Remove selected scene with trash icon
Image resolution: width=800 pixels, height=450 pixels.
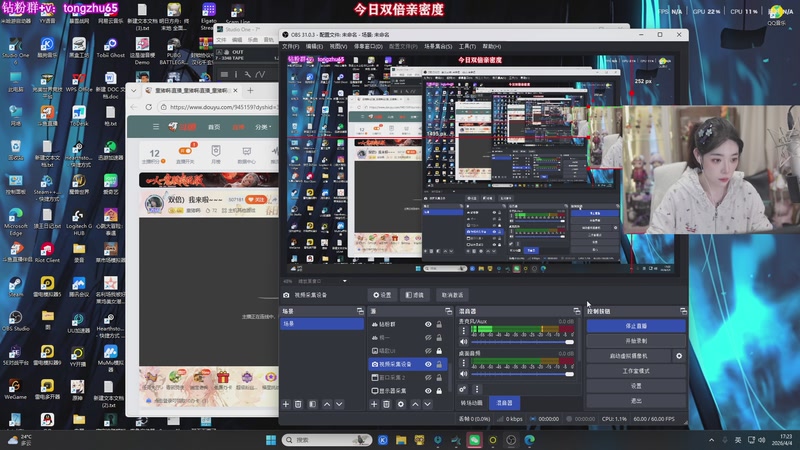click(x=298, y=404)
